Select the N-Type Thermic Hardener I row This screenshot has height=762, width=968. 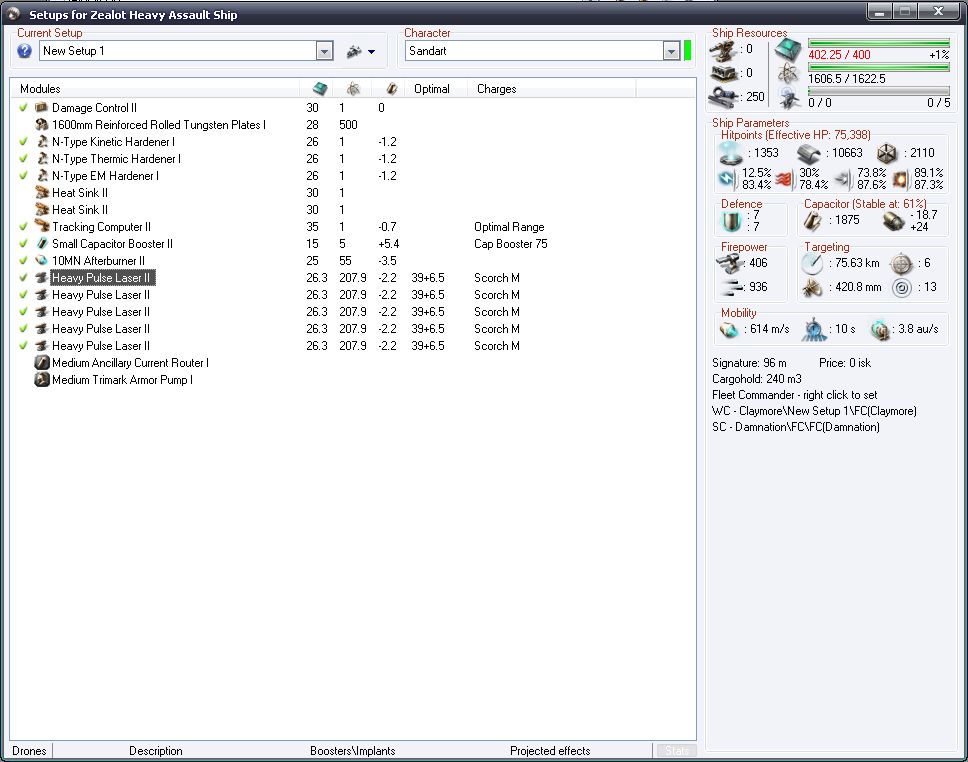(x=353, y=159)
